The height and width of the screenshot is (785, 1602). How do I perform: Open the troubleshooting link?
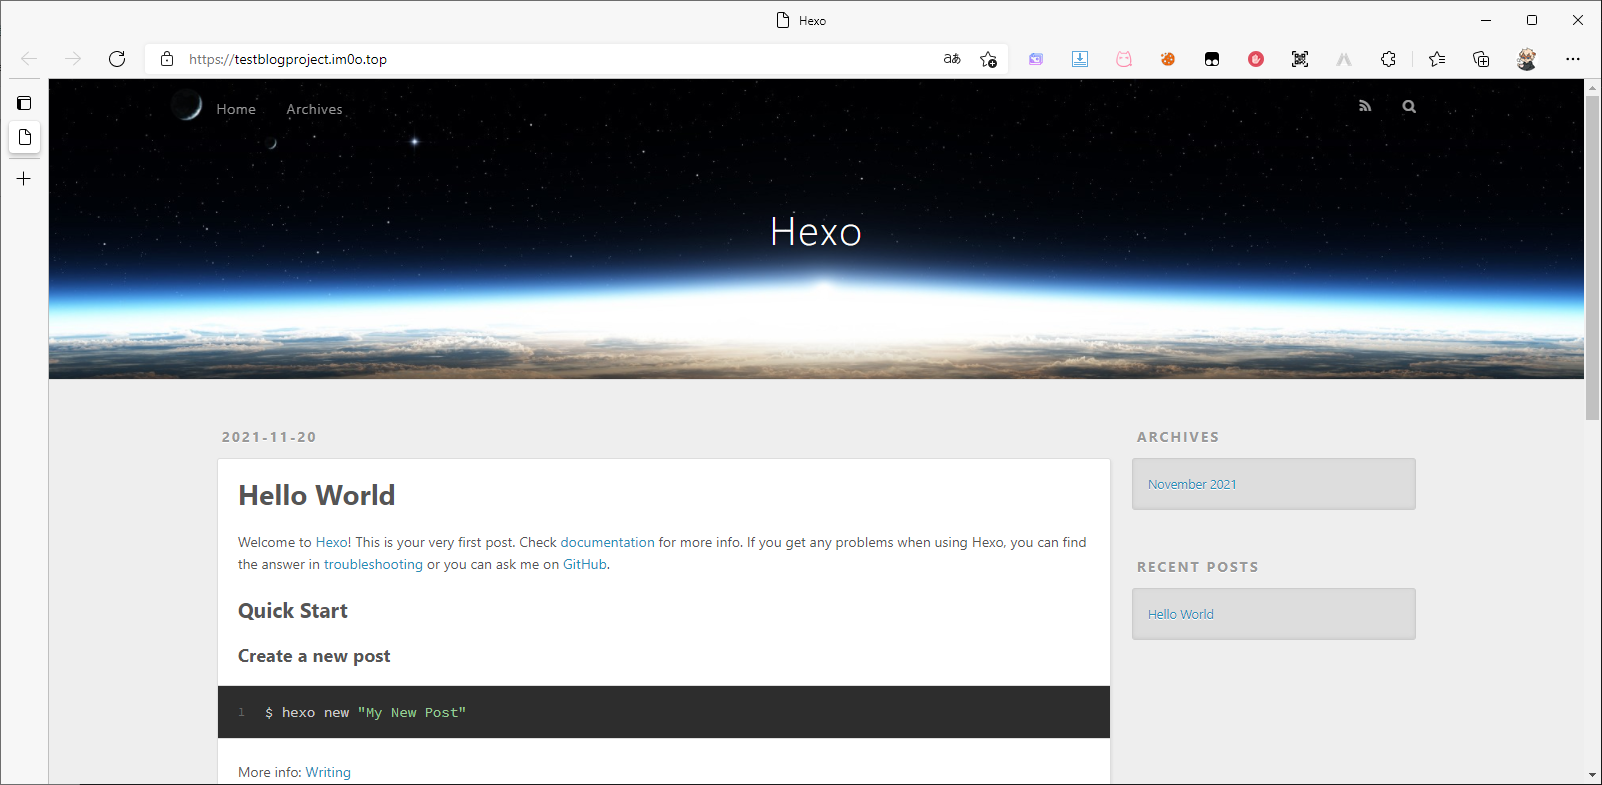[373, 564]
